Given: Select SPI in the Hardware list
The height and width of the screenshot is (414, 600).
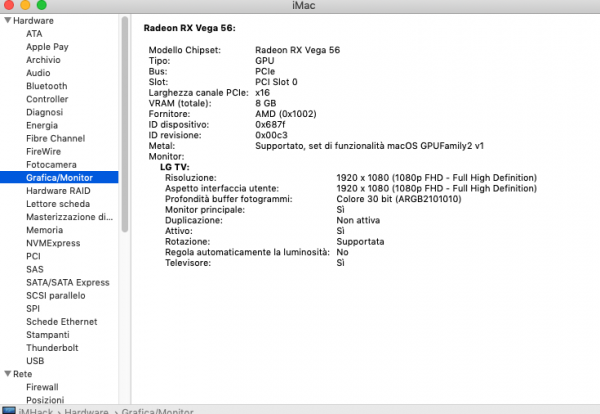Looking at the screenshot, I should coord(33,308).
